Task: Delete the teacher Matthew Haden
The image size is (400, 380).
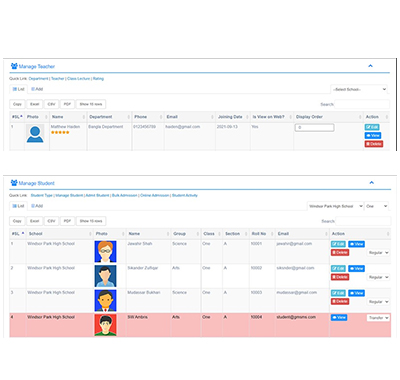Action: (374, 144)
